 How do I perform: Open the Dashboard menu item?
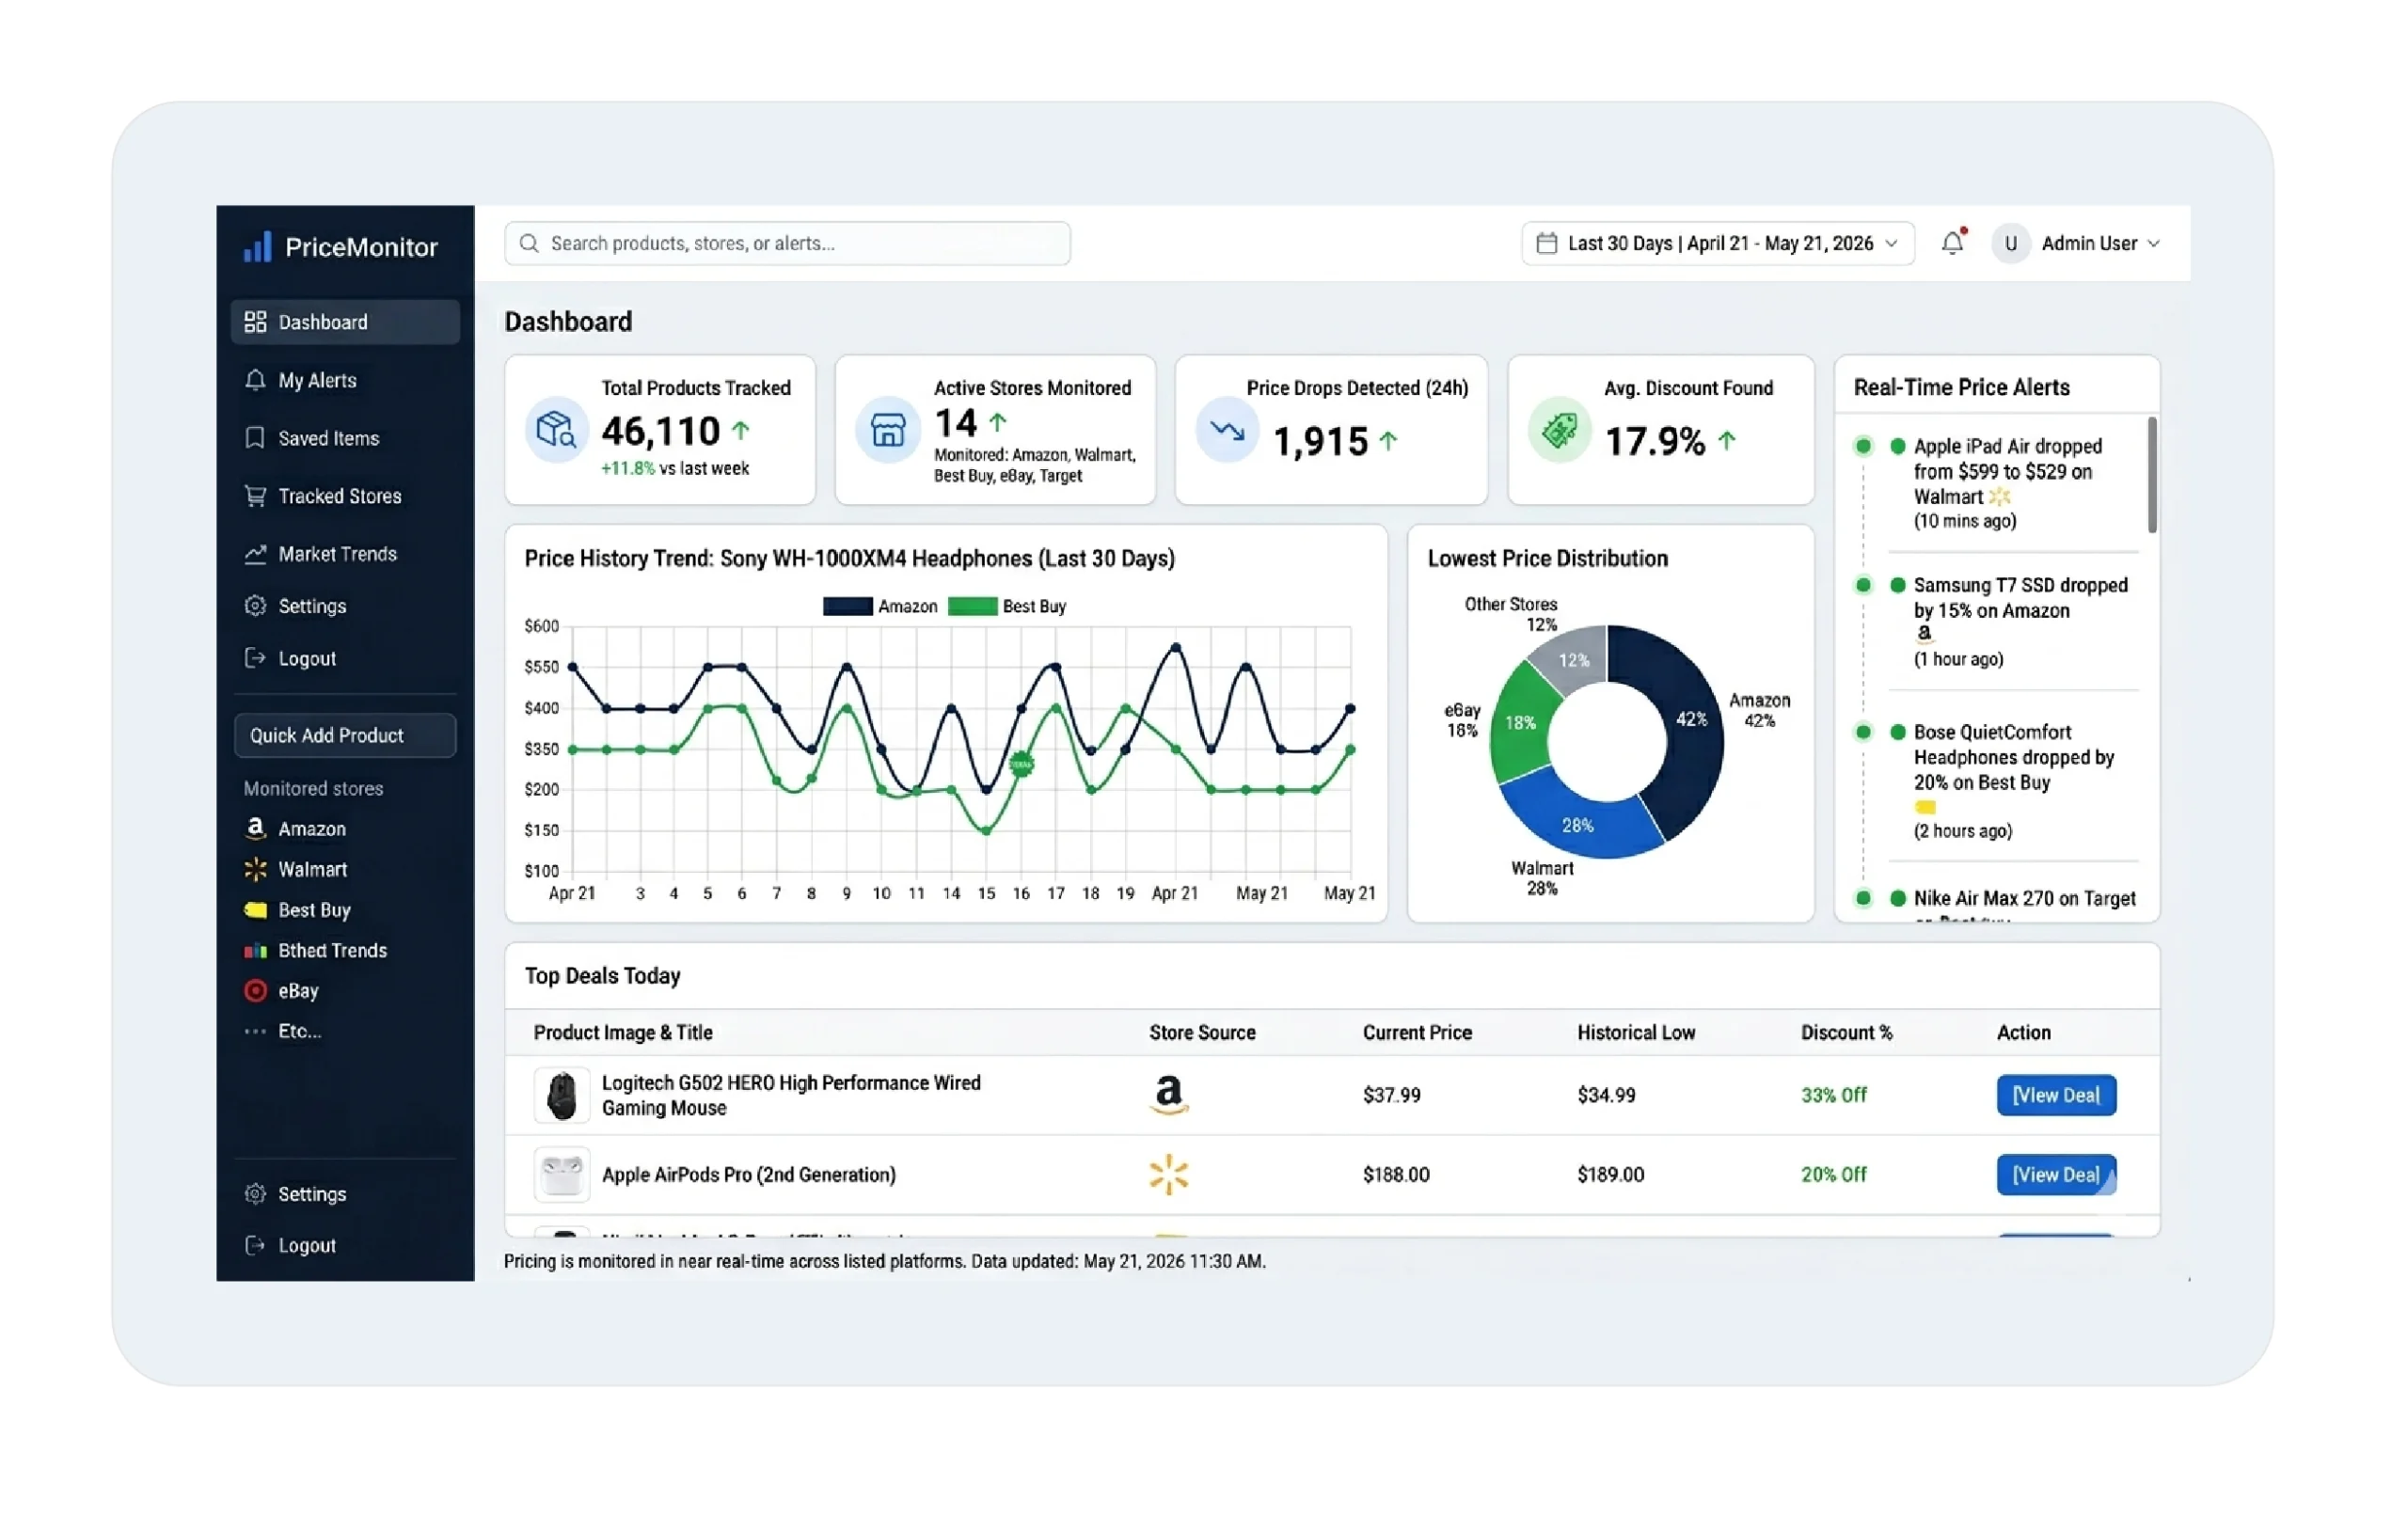pos(345,321)
